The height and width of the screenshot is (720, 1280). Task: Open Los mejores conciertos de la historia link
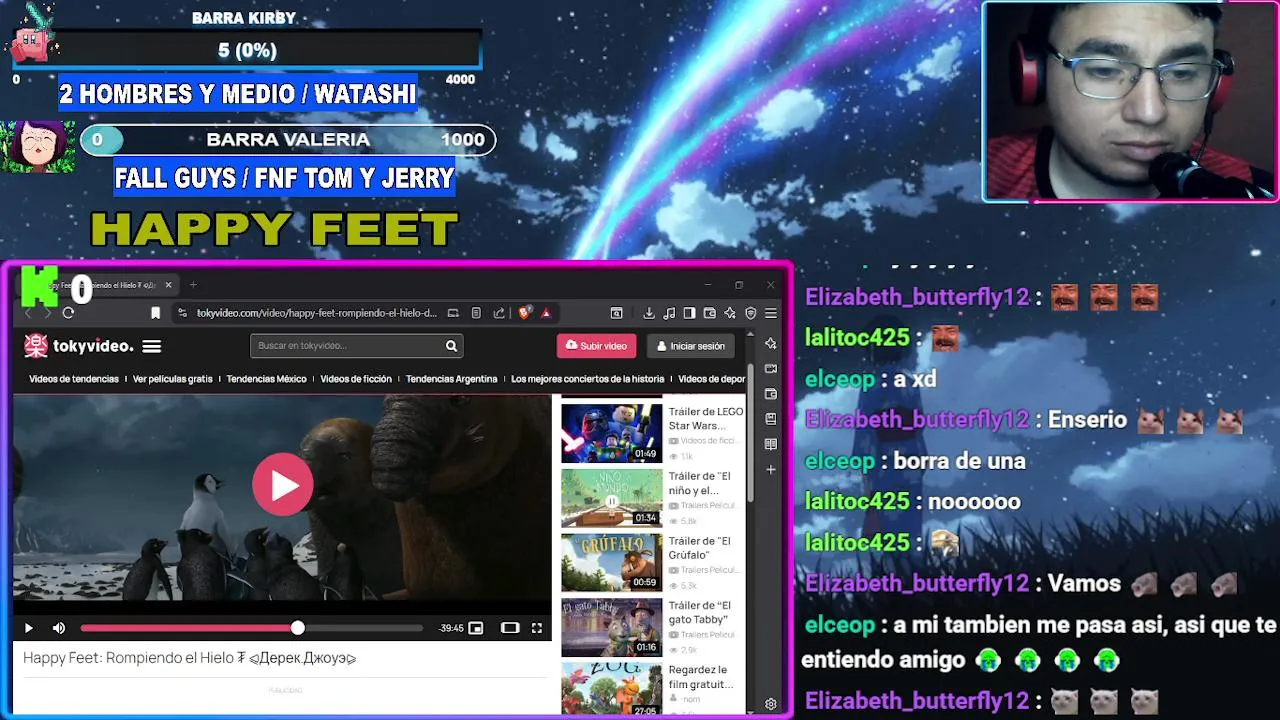[x=587, y=379]
